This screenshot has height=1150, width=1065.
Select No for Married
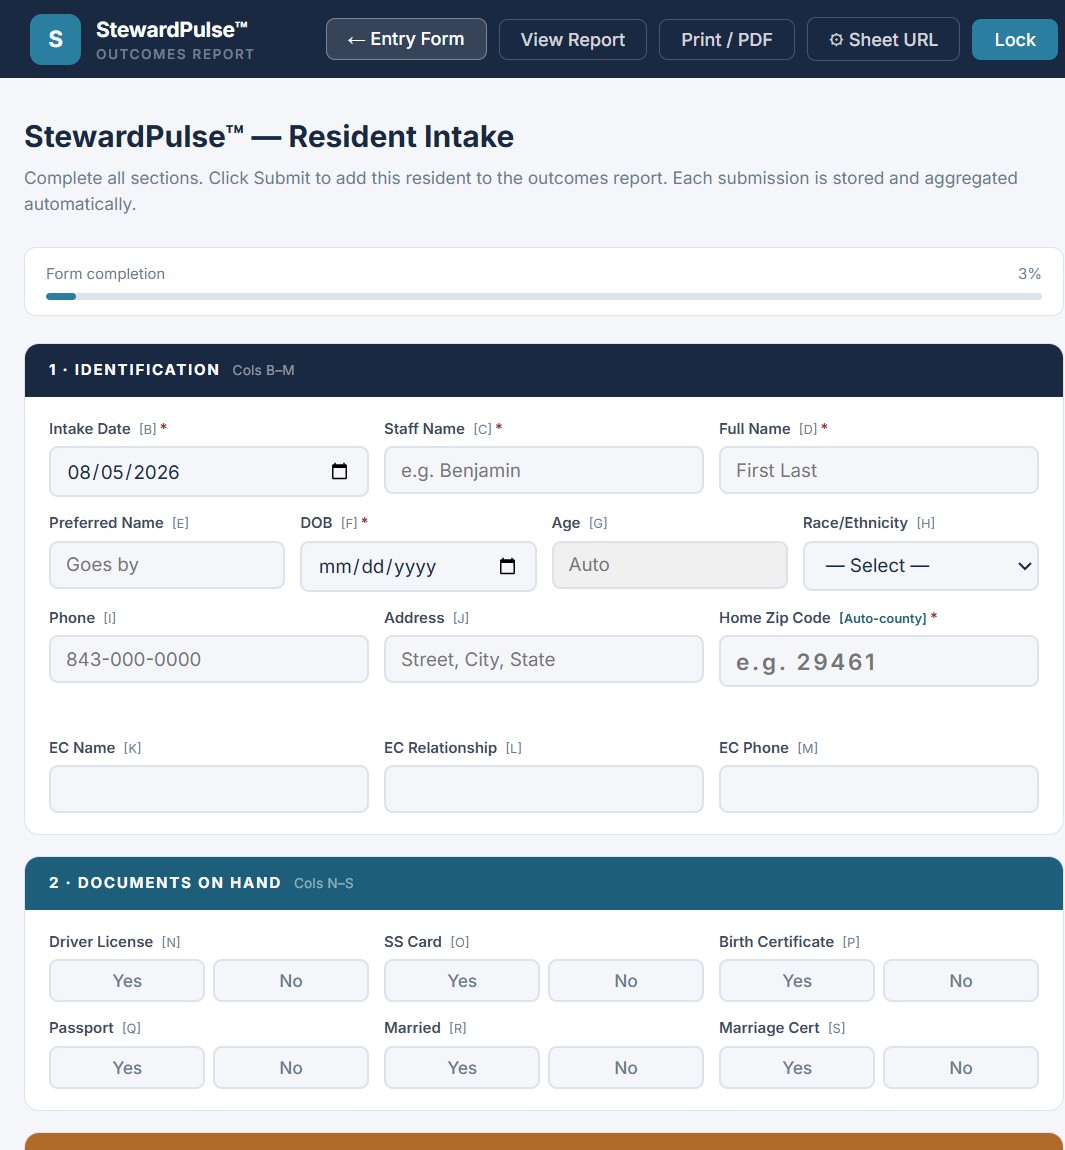626,1068
